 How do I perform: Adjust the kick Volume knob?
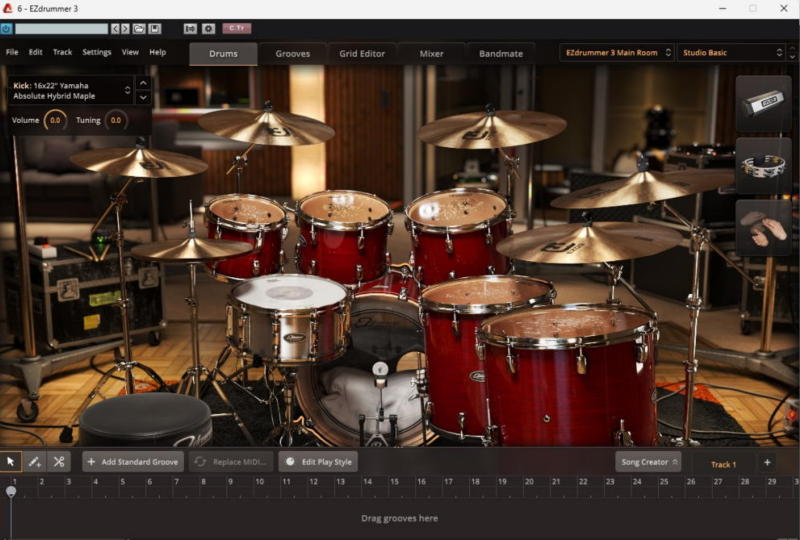55,120
